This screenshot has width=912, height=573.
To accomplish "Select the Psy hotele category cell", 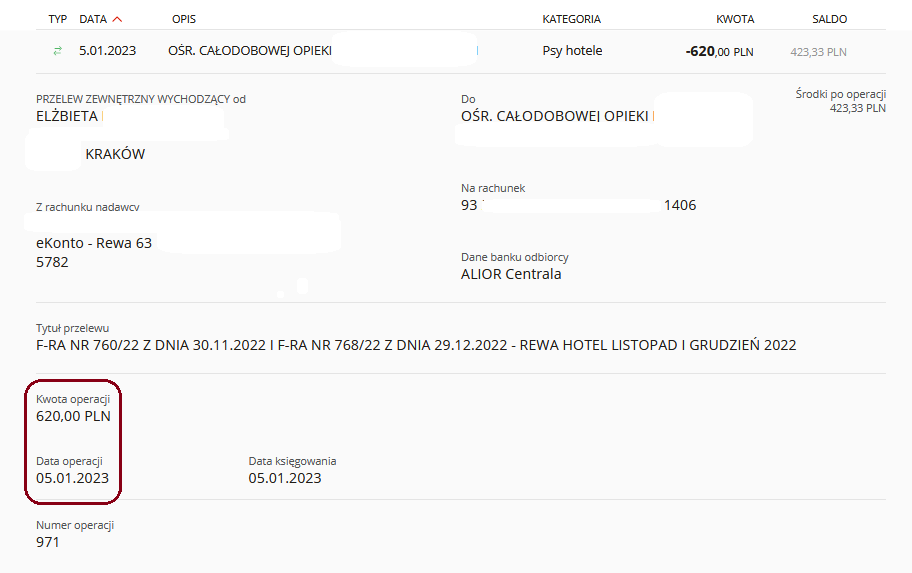I will (x=572, y=51).
